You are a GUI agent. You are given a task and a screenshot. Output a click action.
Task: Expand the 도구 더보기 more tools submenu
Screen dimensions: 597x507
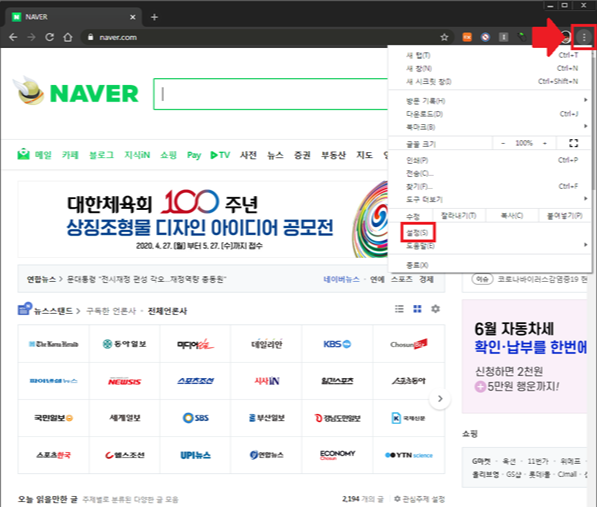(x=490, y=199)
